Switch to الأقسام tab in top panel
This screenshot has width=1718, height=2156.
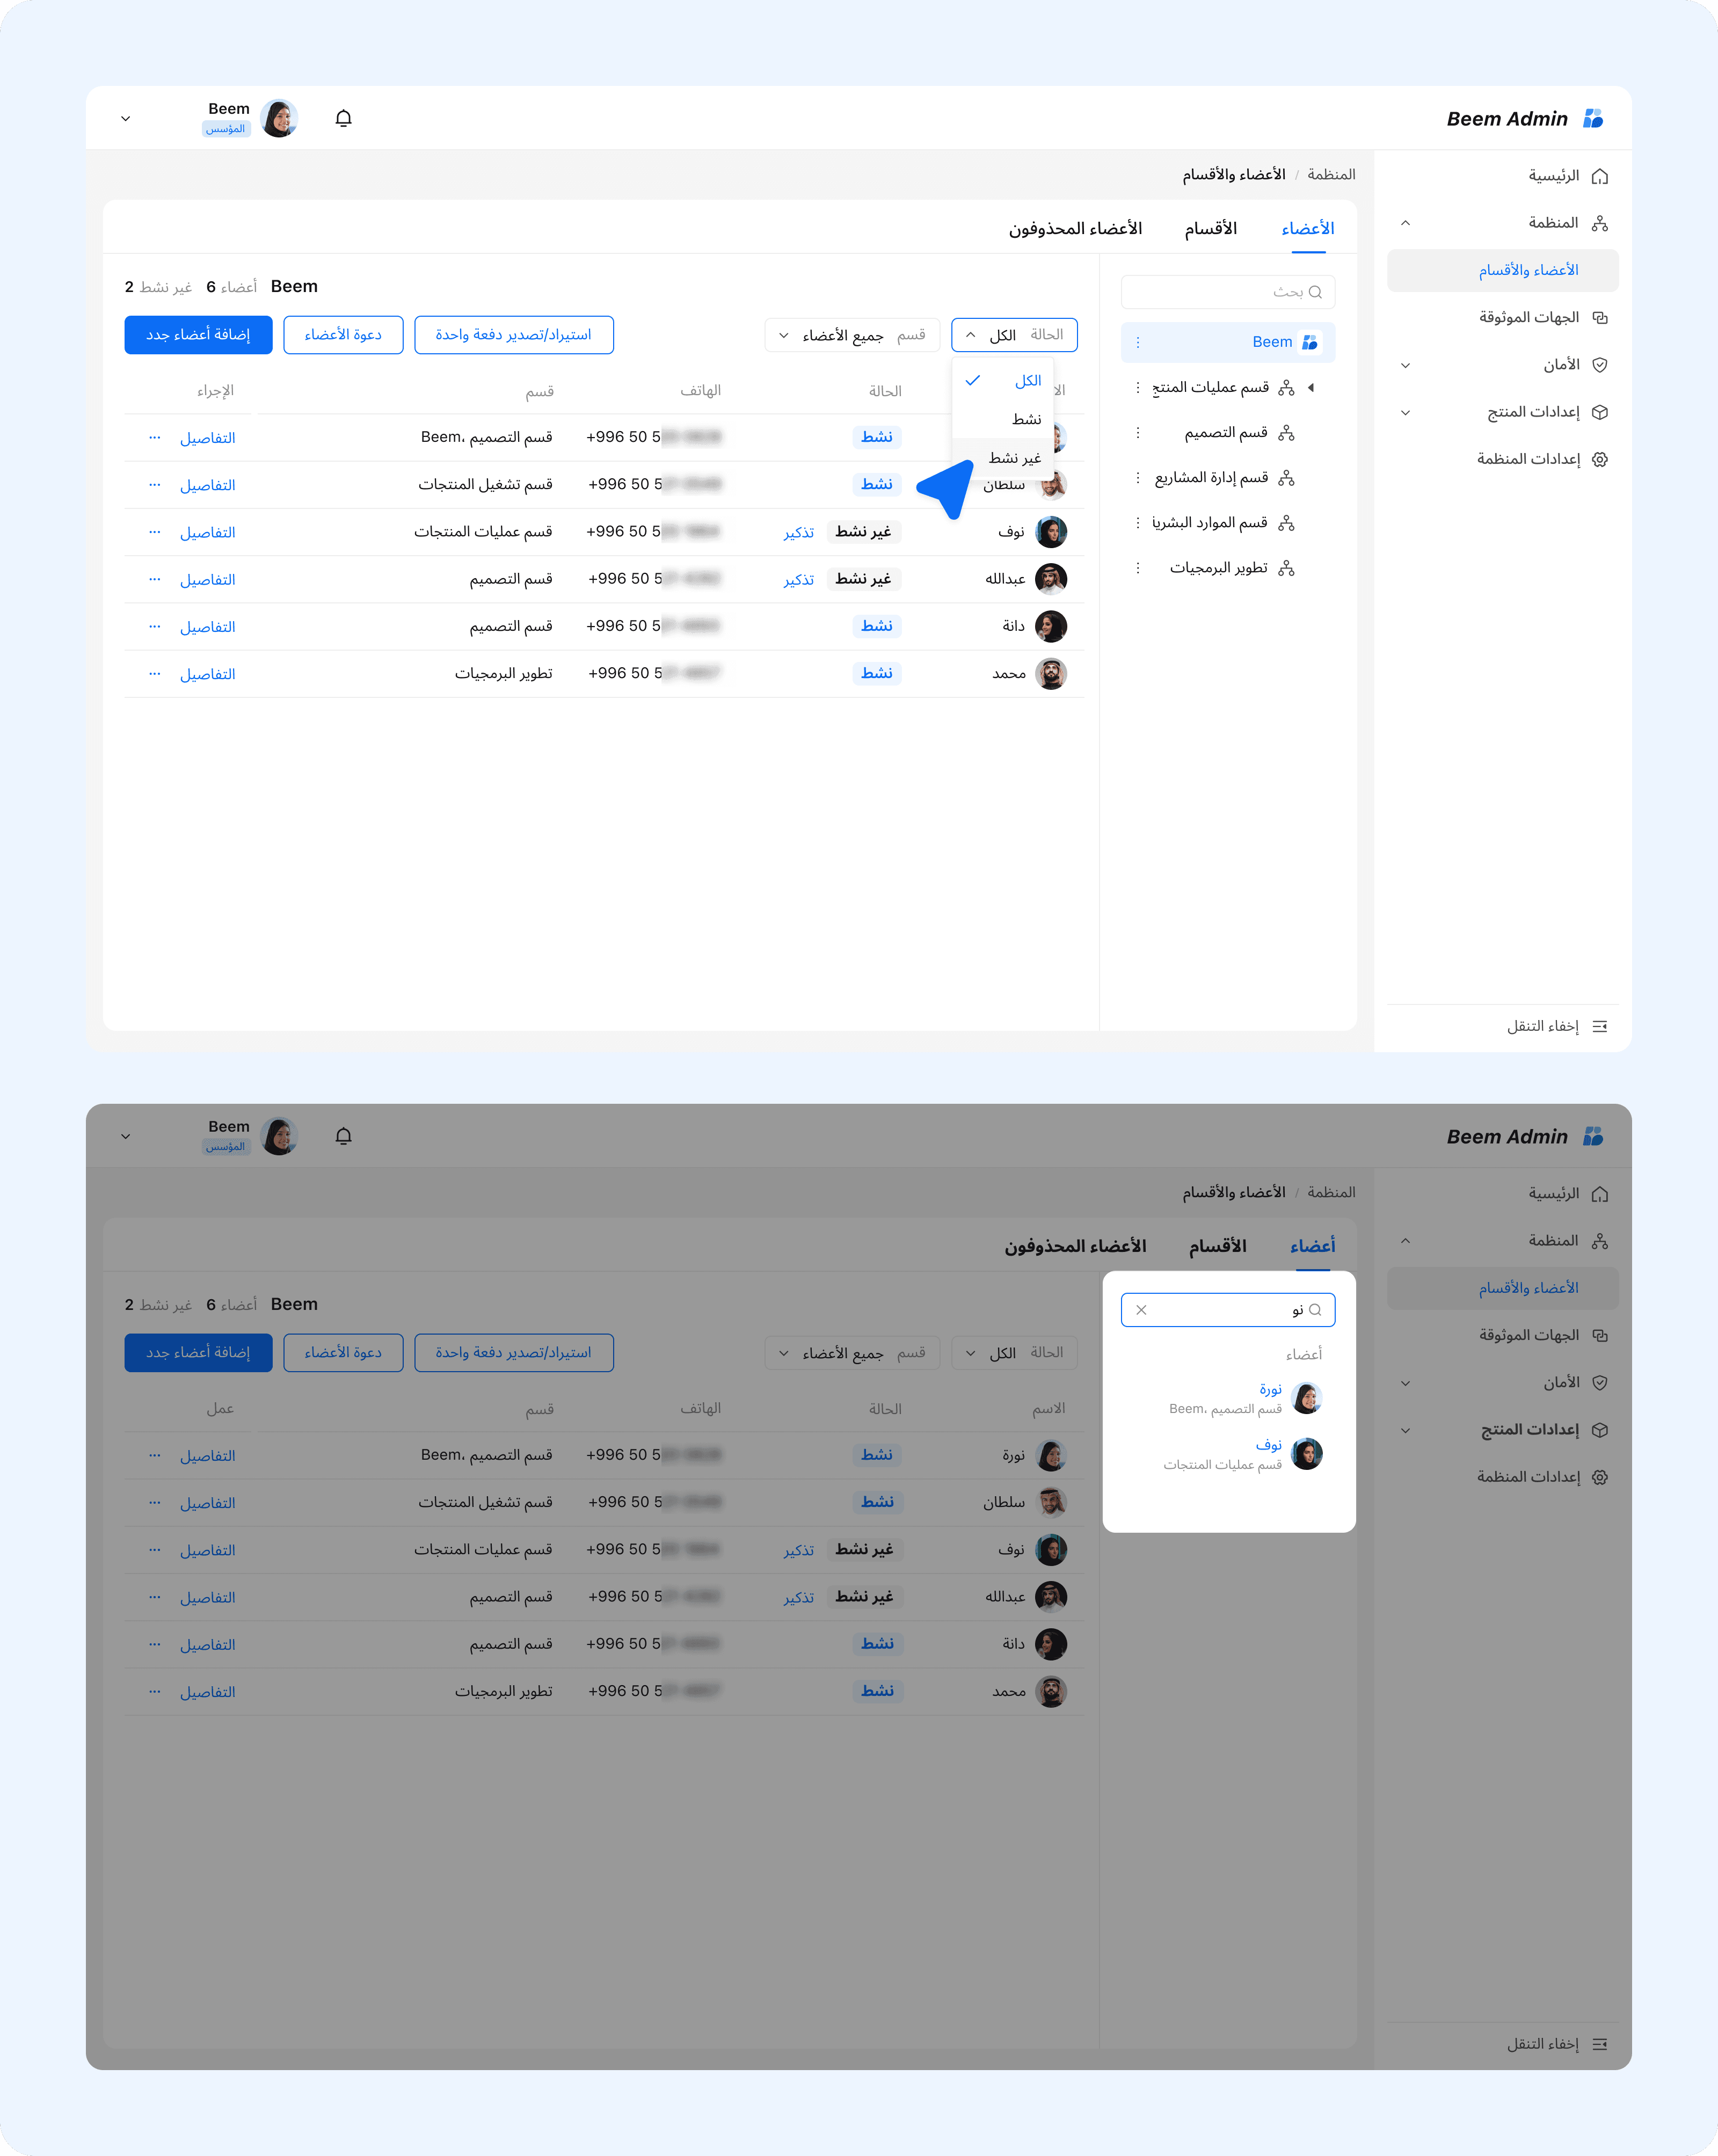pos(1210,229)
